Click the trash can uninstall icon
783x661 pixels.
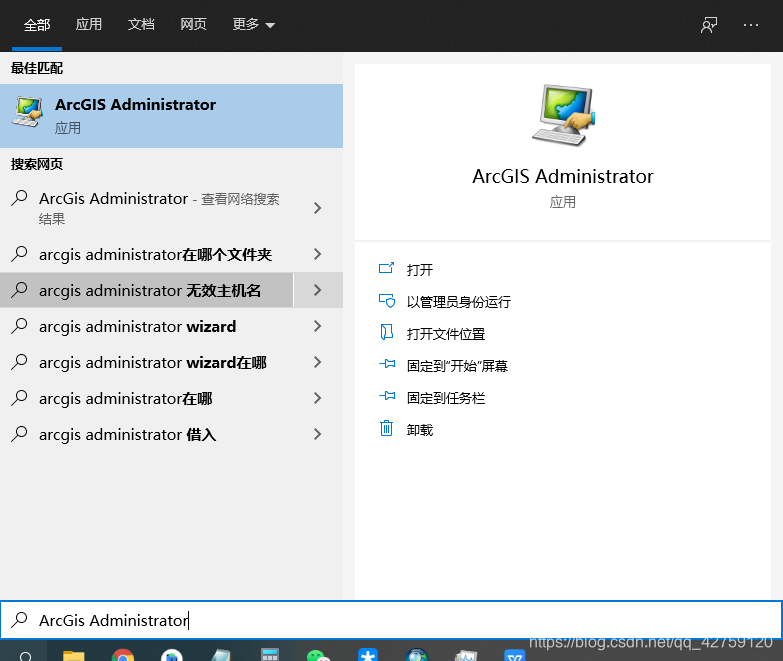[x=387, y=428]
